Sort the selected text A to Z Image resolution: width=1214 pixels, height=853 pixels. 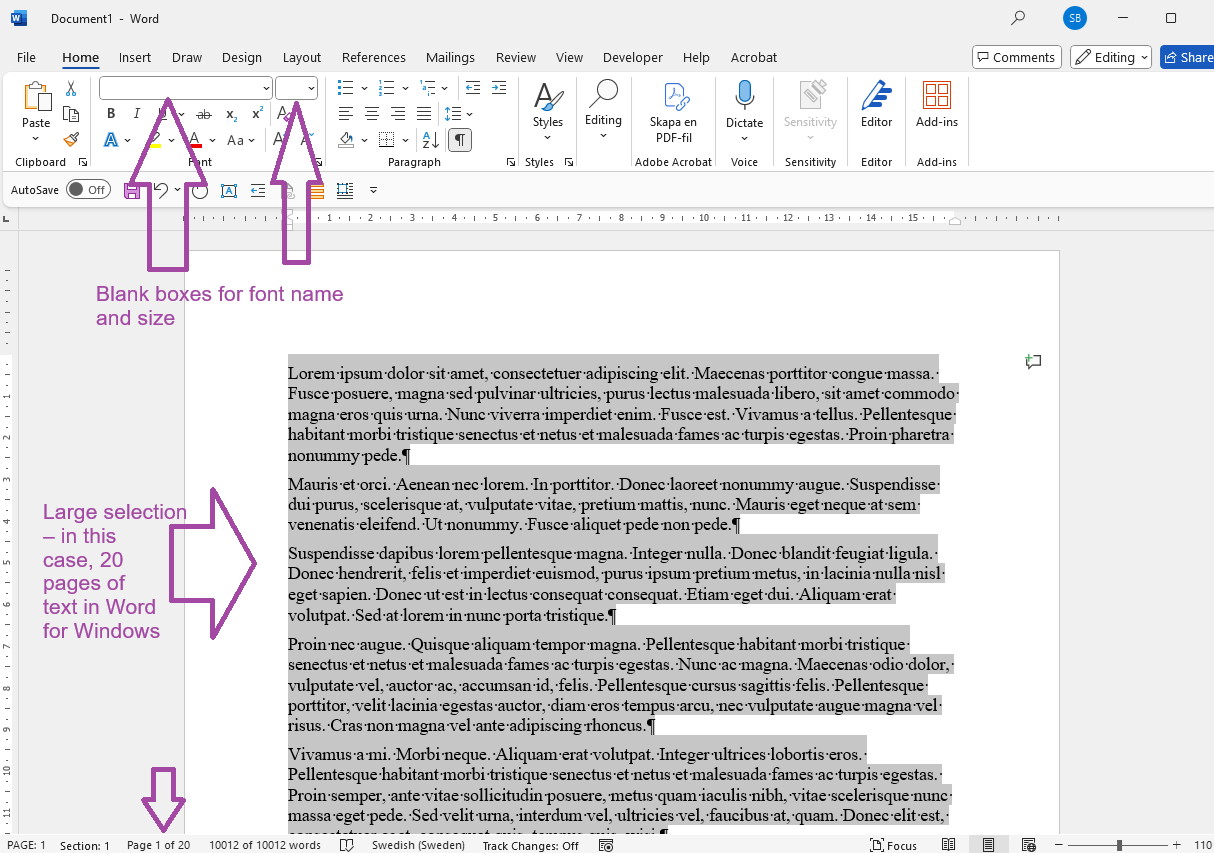pos(430,140)
